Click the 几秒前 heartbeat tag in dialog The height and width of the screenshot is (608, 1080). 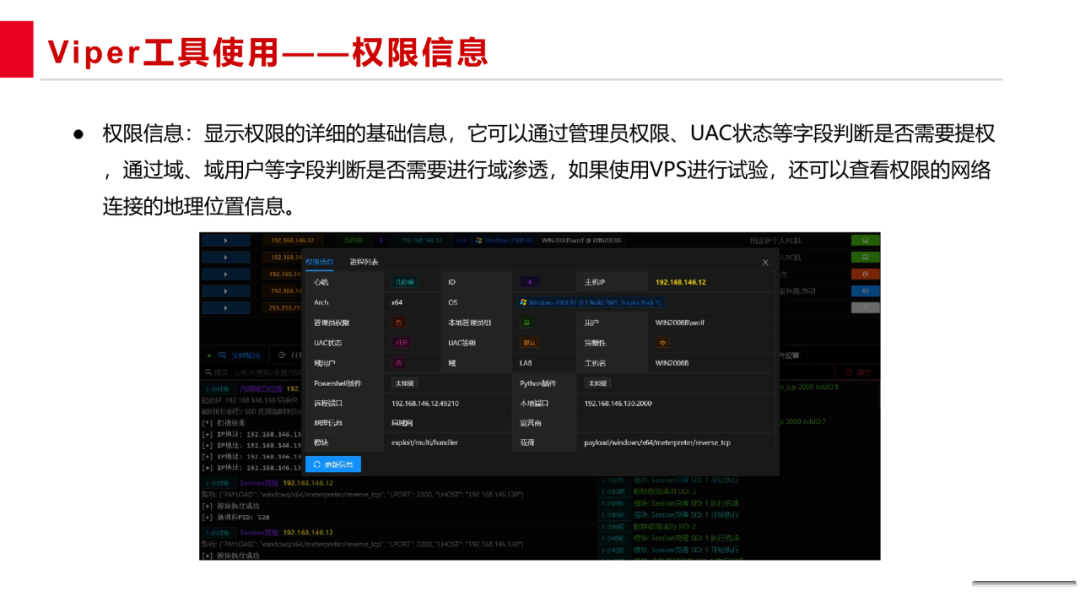click(404, 282)
